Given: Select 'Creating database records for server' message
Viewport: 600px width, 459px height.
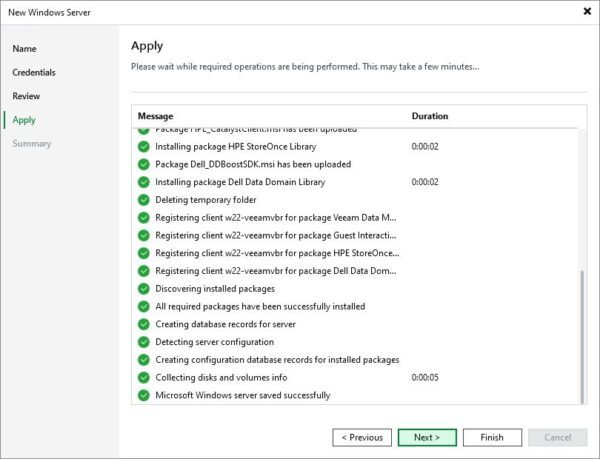Looking at the screenshot, I should click(x=225, y=324).
